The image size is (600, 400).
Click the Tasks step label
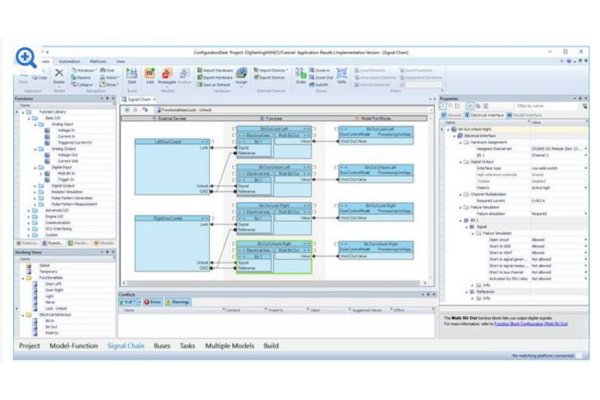[x=188, y=346]
